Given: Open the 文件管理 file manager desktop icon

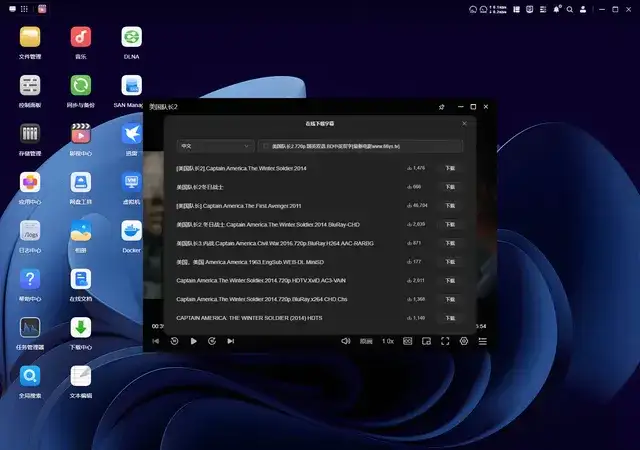Looking at the screenshot, I should (30, 37).
